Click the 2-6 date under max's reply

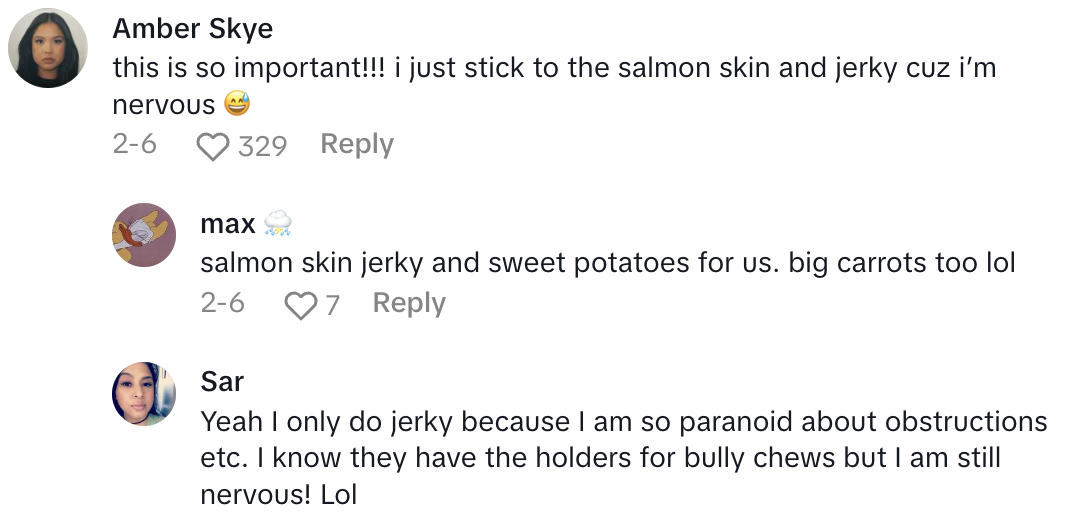point(222,303)
